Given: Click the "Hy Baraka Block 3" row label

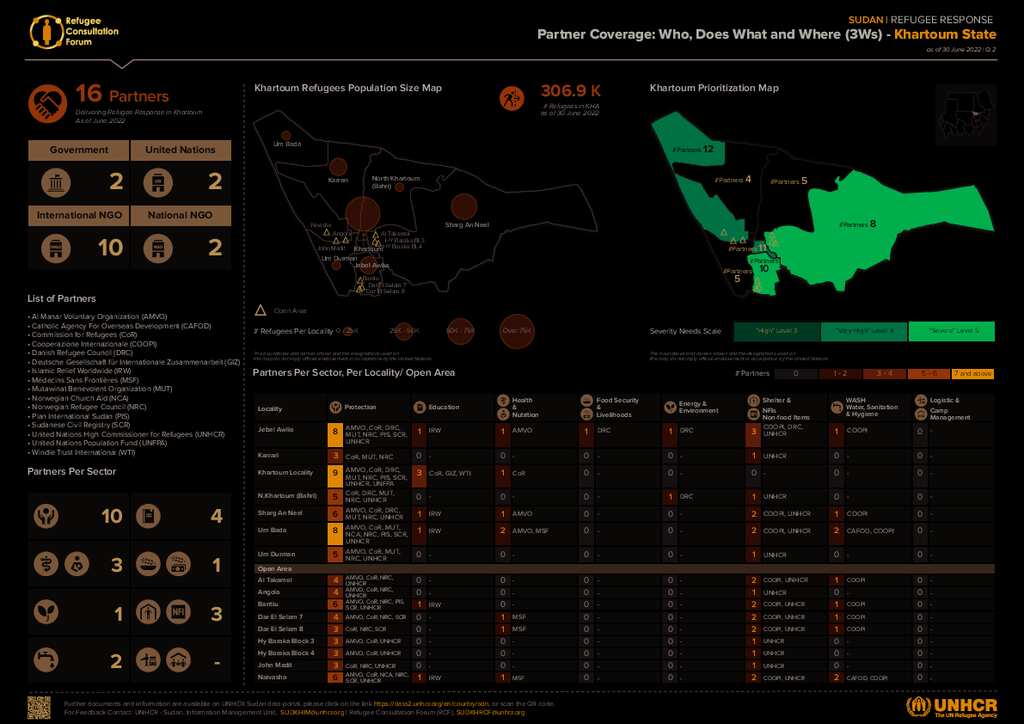Looking at the screenshot, I should click(286, 641).
